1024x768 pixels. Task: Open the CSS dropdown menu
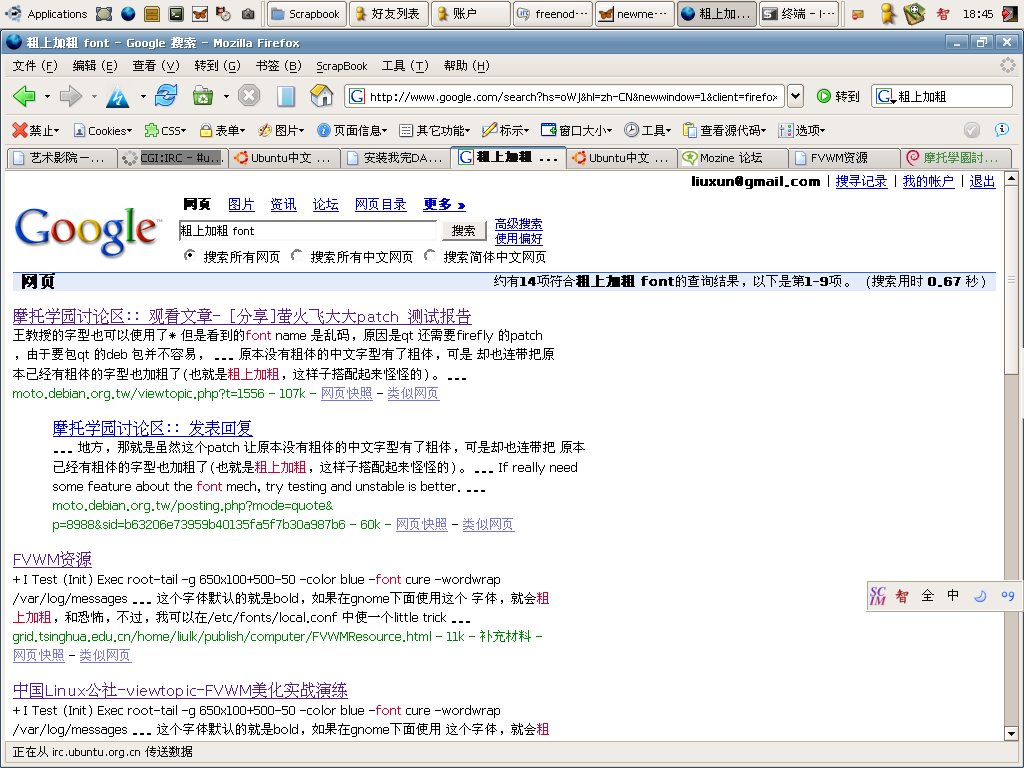[x=165, y=131]
